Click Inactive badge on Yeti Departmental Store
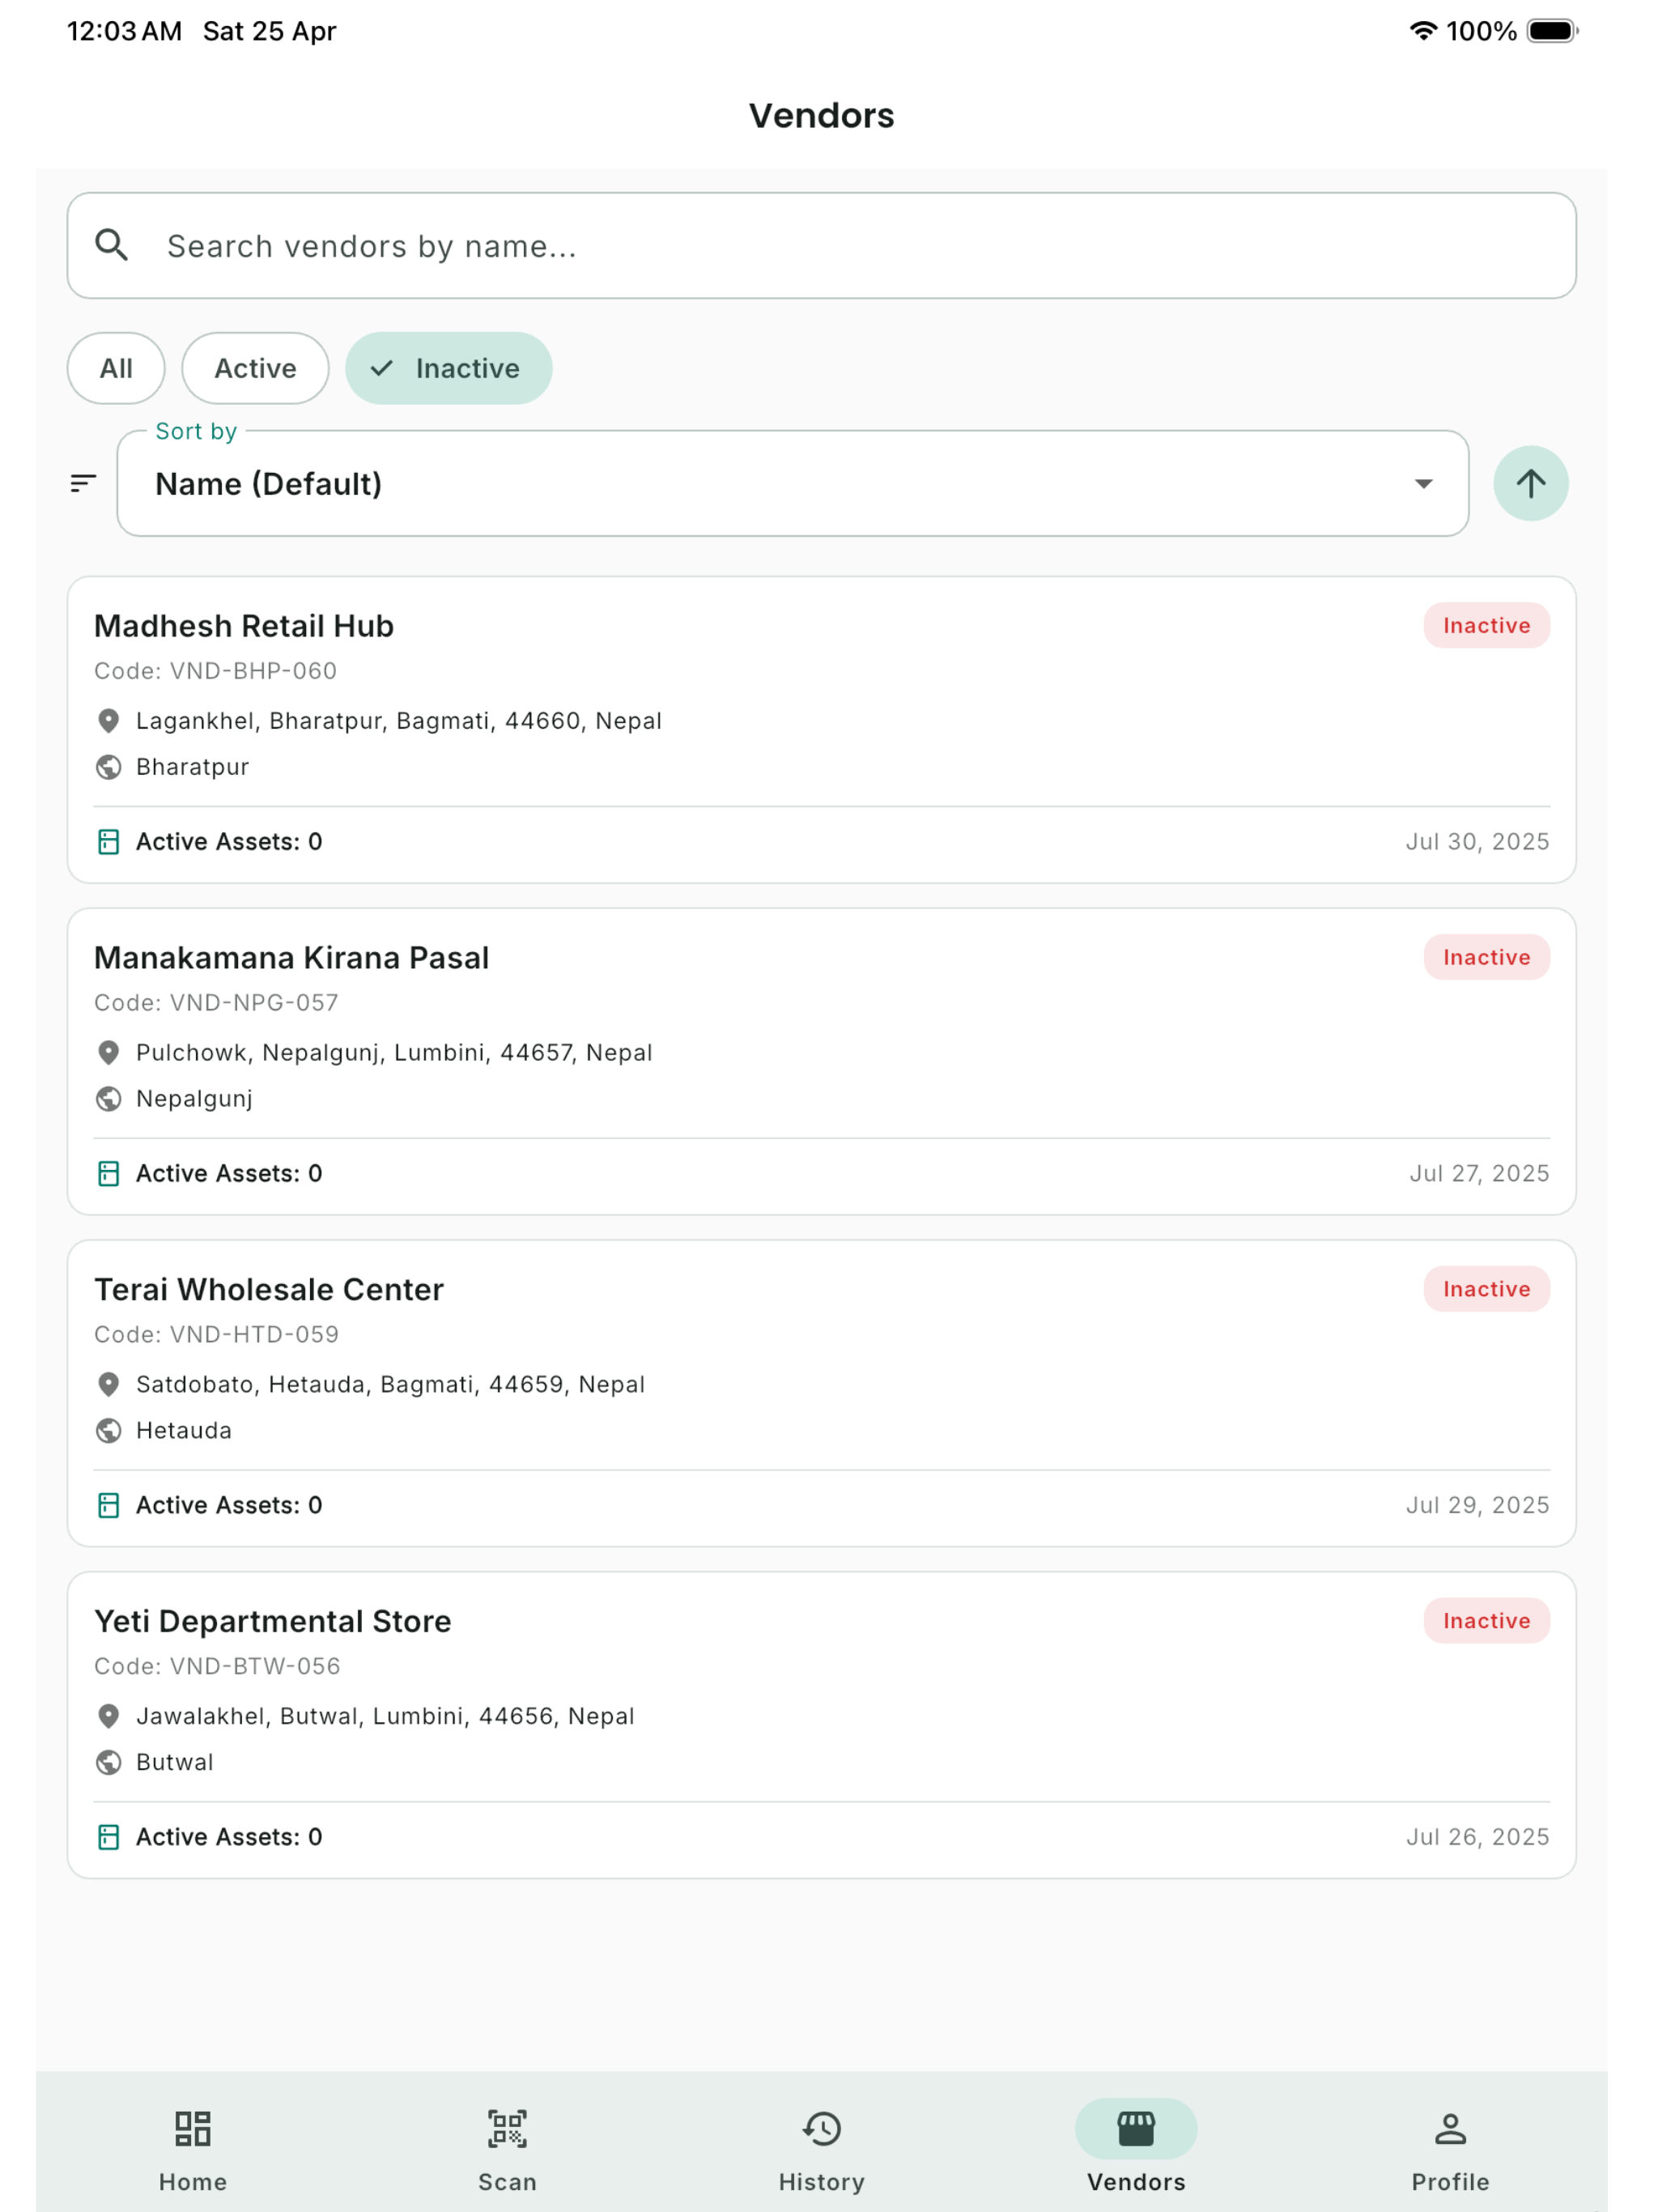This screenshot has height=2212, width=1658. [1486, 1621]
